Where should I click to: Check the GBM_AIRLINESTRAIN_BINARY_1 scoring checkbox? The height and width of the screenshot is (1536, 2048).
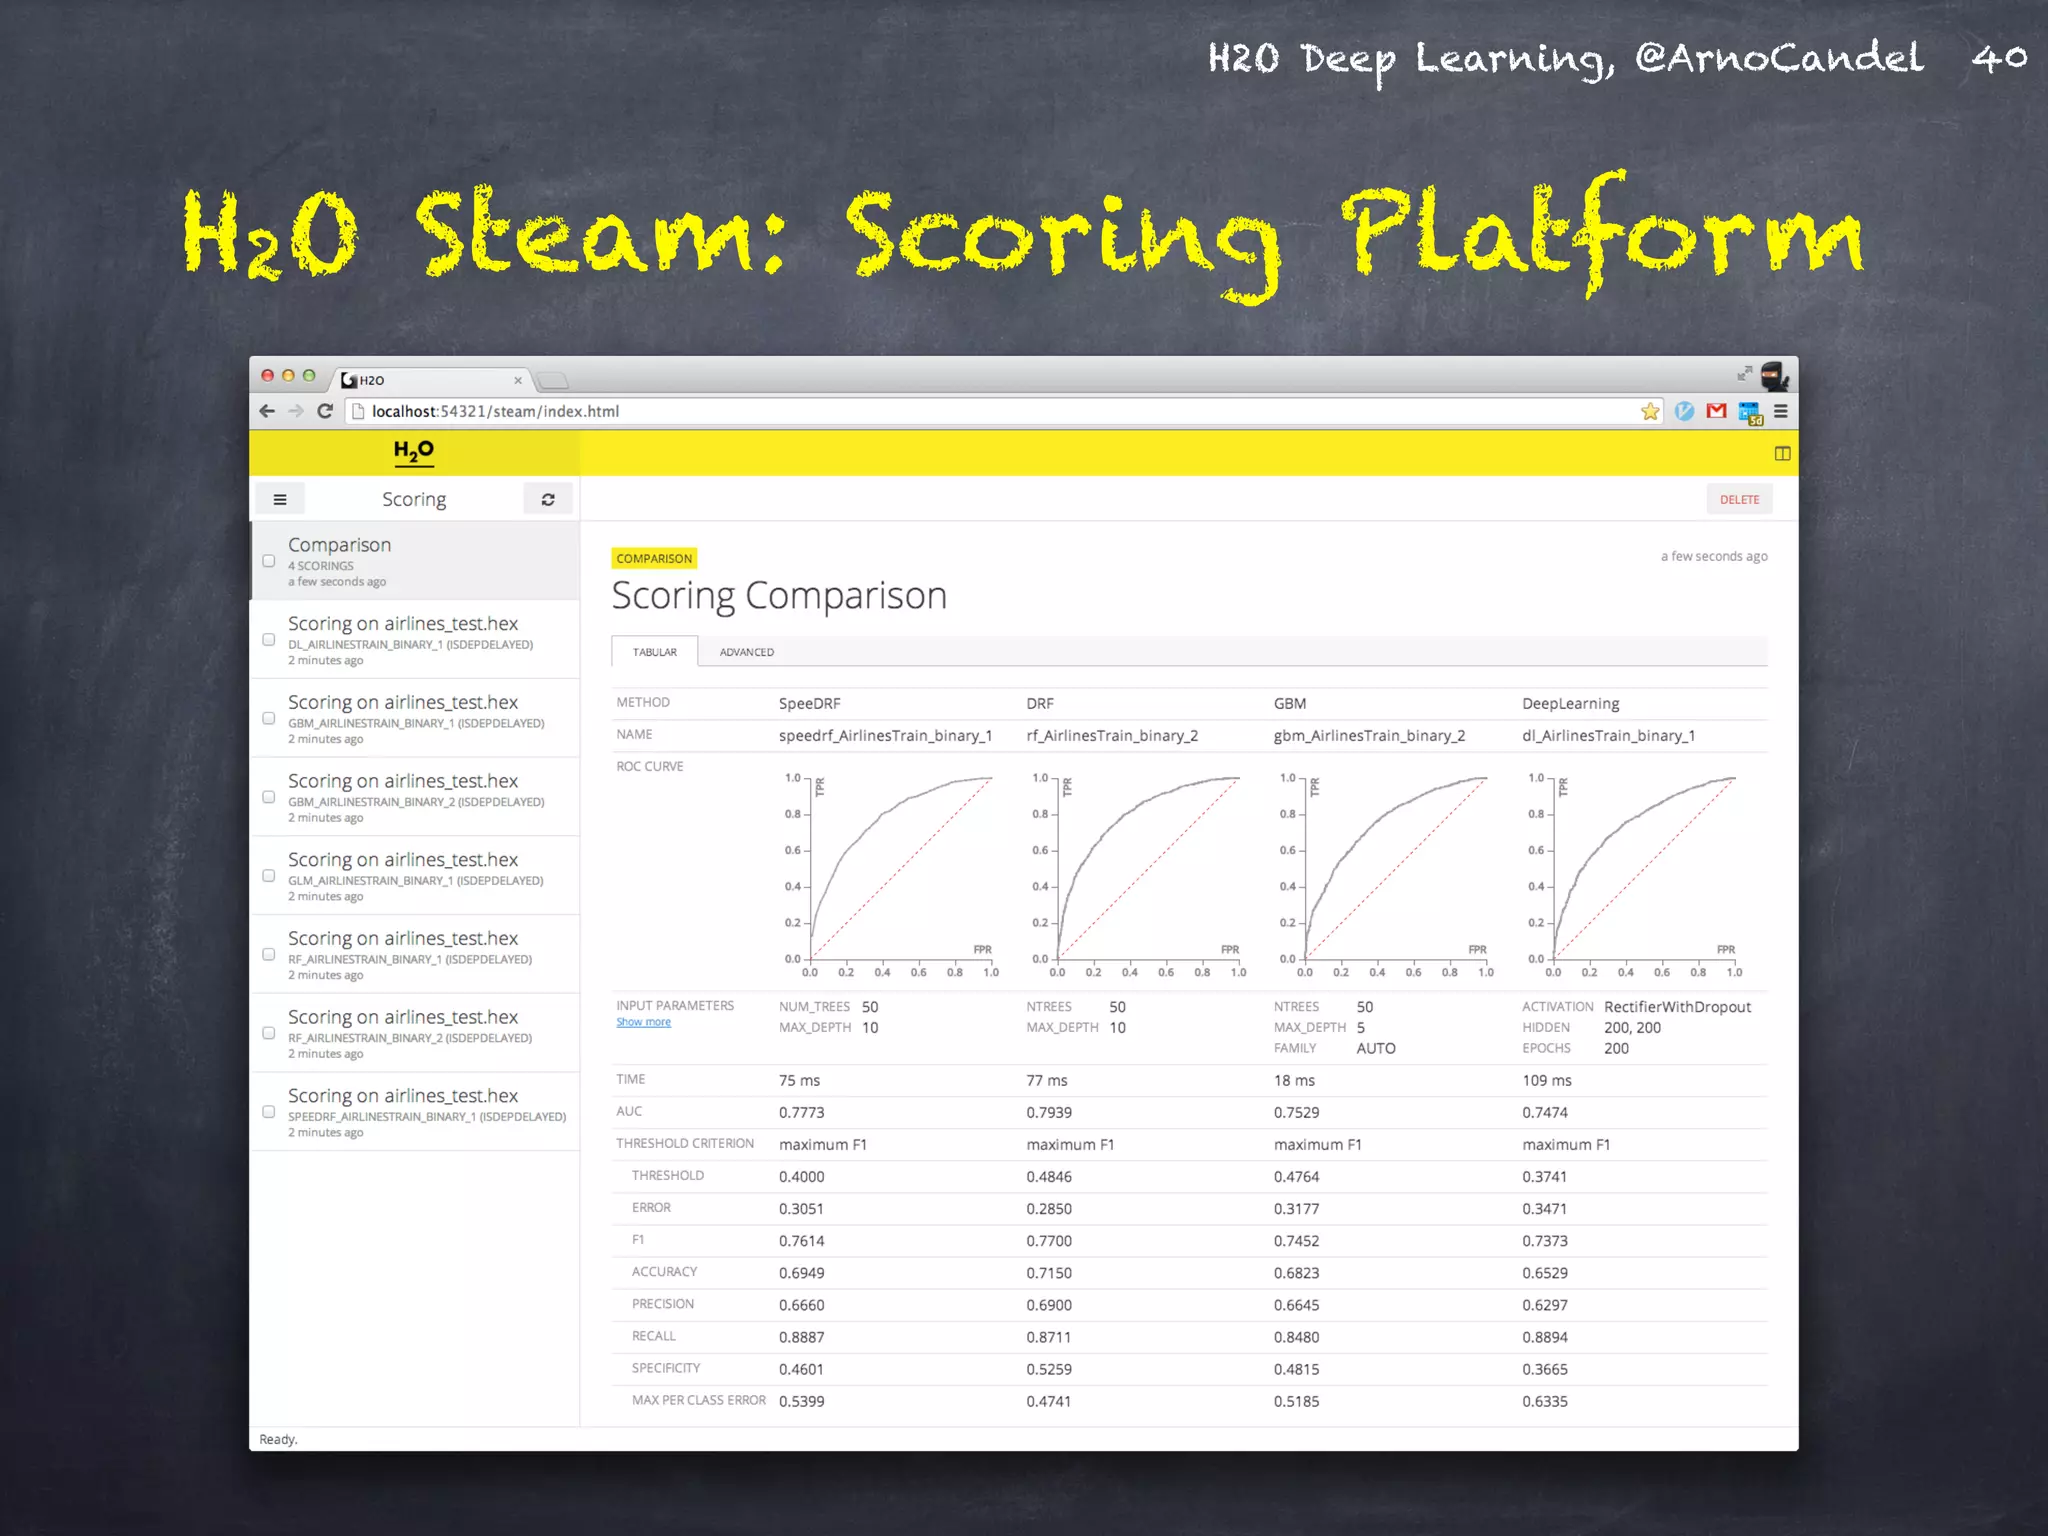(268, 718)
